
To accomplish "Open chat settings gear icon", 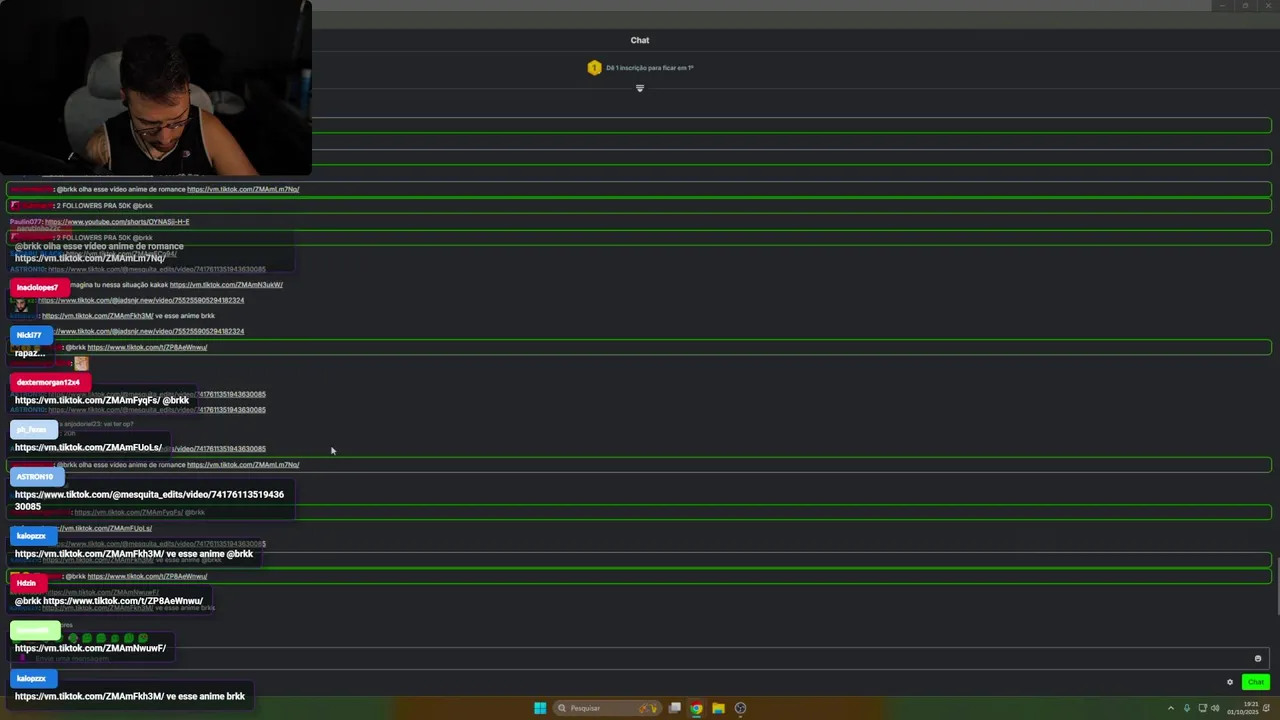I will point(1230,682).
